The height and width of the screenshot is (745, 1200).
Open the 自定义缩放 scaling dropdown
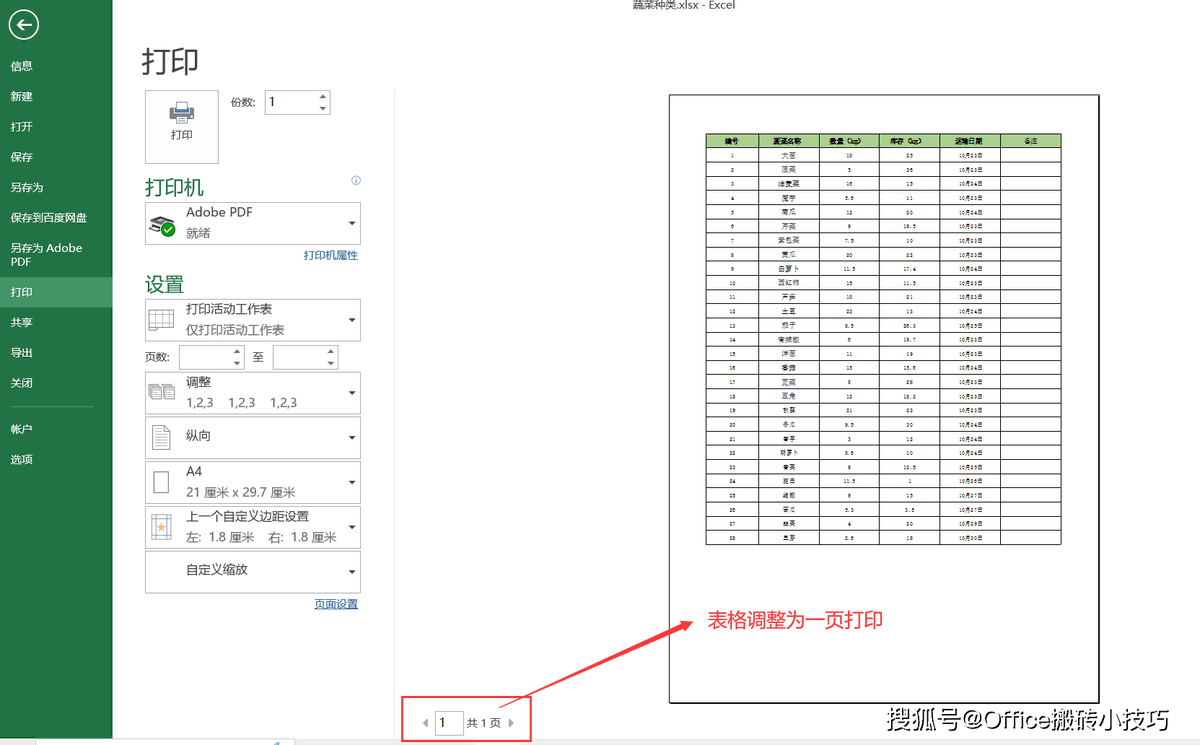pos(253,571)
